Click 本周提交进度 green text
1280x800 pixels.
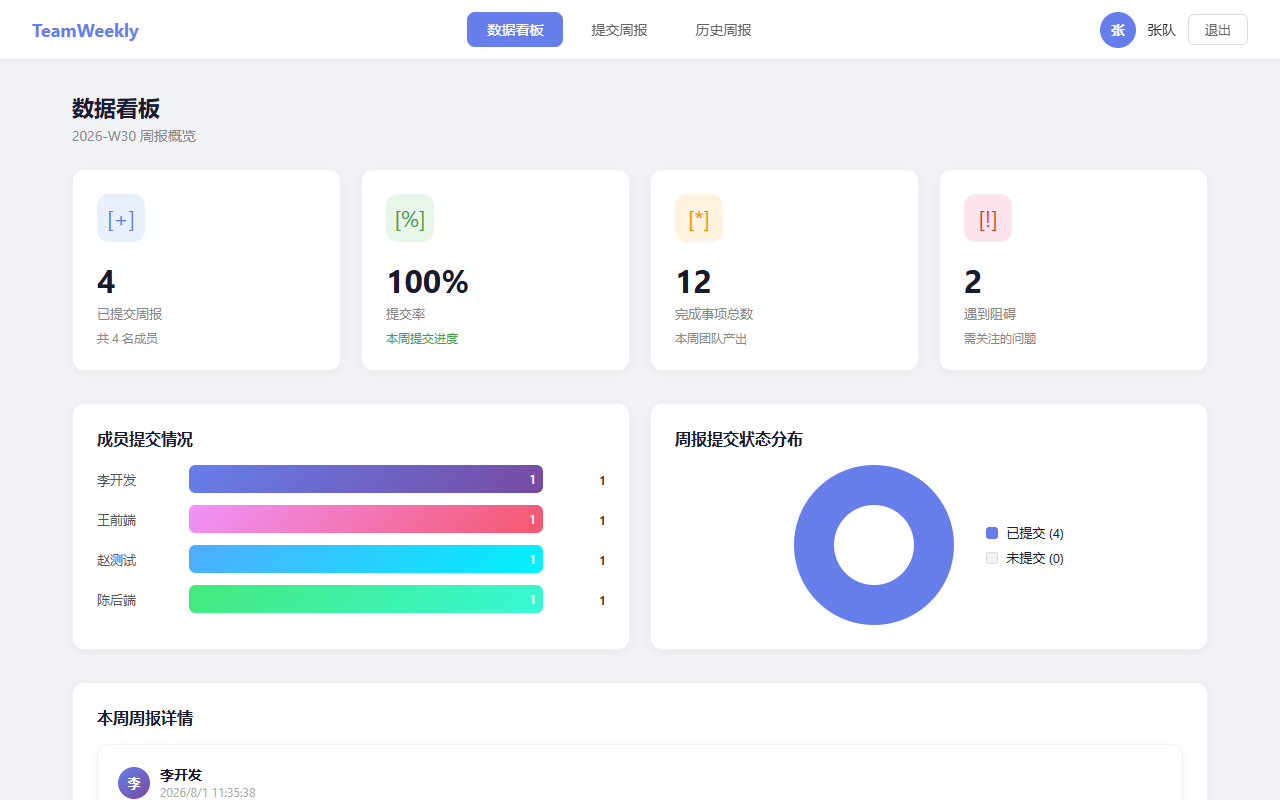[422, 339]
